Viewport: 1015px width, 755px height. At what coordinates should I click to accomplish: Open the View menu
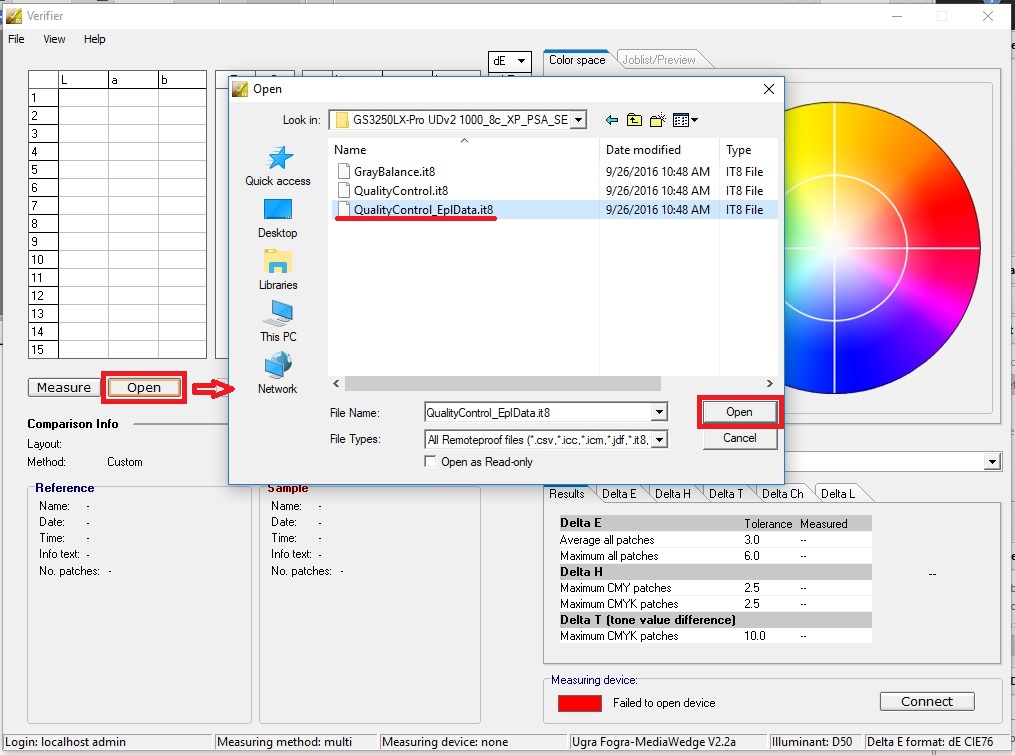pos(54,39)
